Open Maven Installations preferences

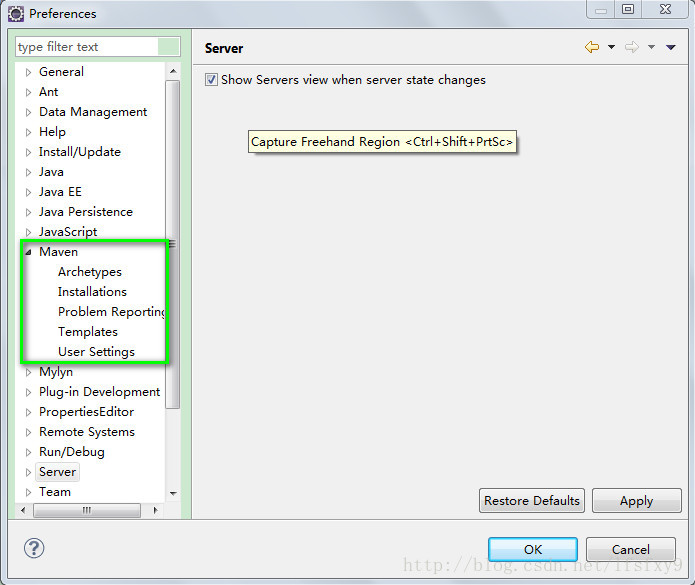92,292
